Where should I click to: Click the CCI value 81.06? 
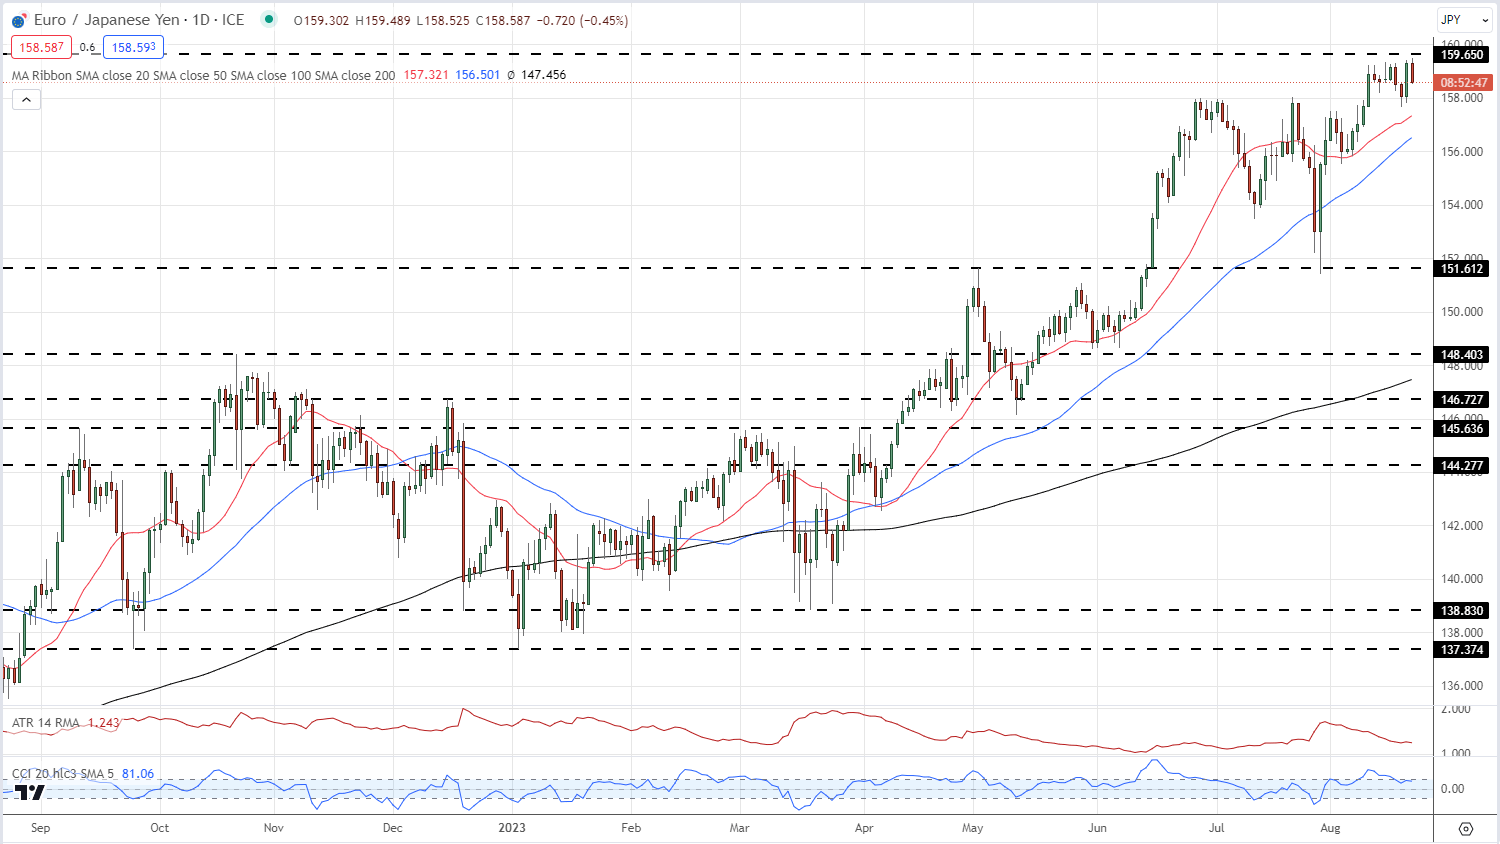[138, 774]
